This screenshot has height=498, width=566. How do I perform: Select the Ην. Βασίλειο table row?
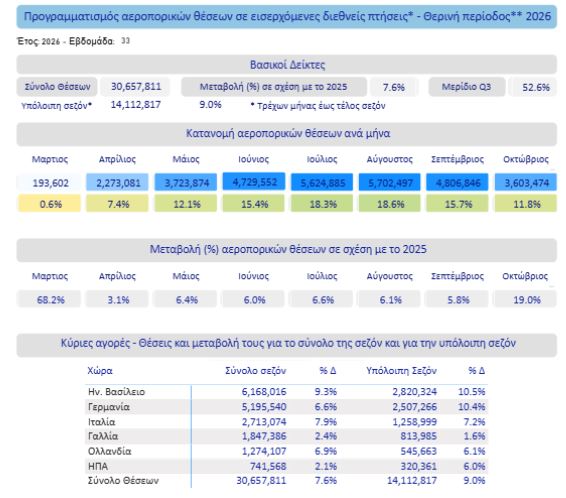[287, 392]
